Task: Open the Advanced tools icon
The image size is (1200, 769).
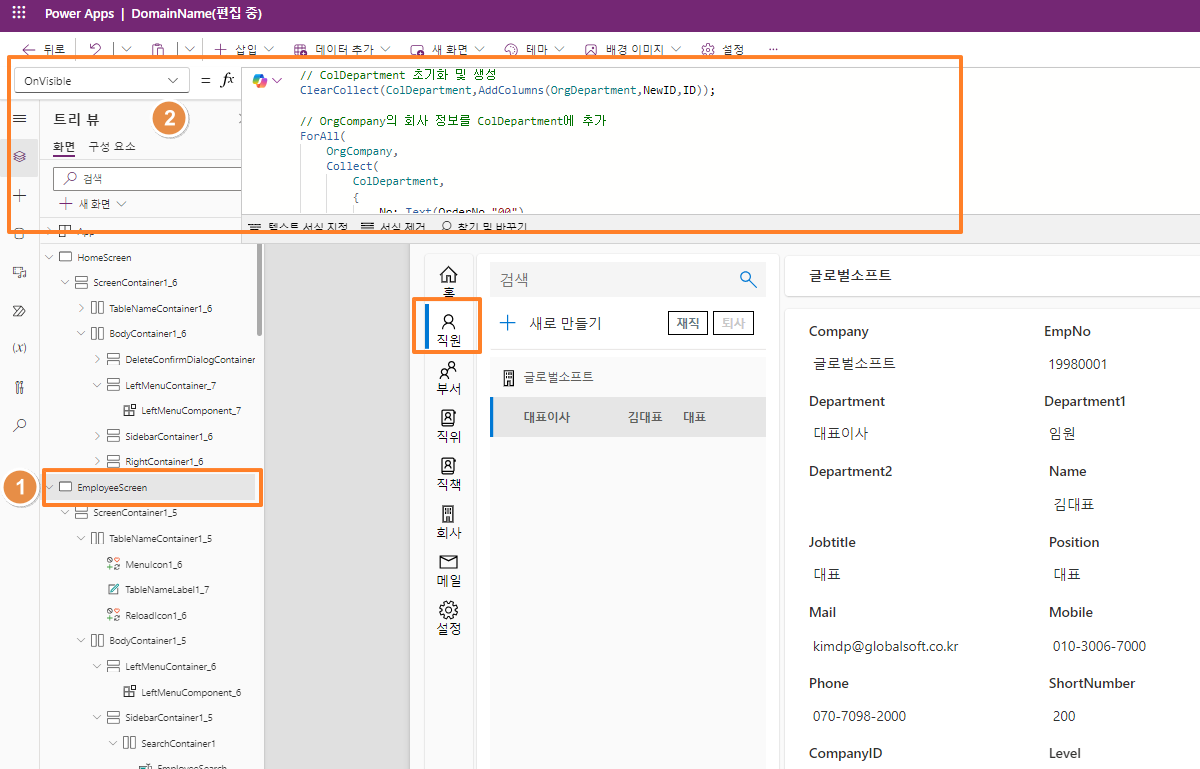Action: tap(19, 386)
